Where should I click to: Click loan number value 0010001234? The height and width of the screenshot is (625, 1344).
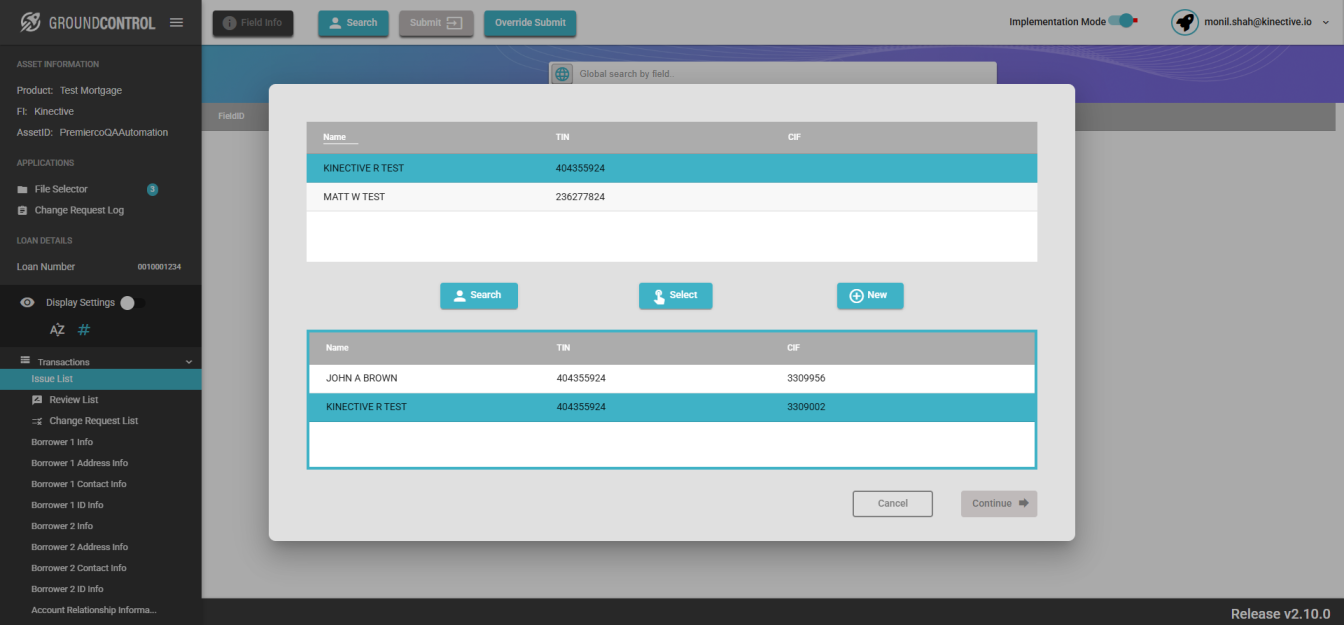159,267
